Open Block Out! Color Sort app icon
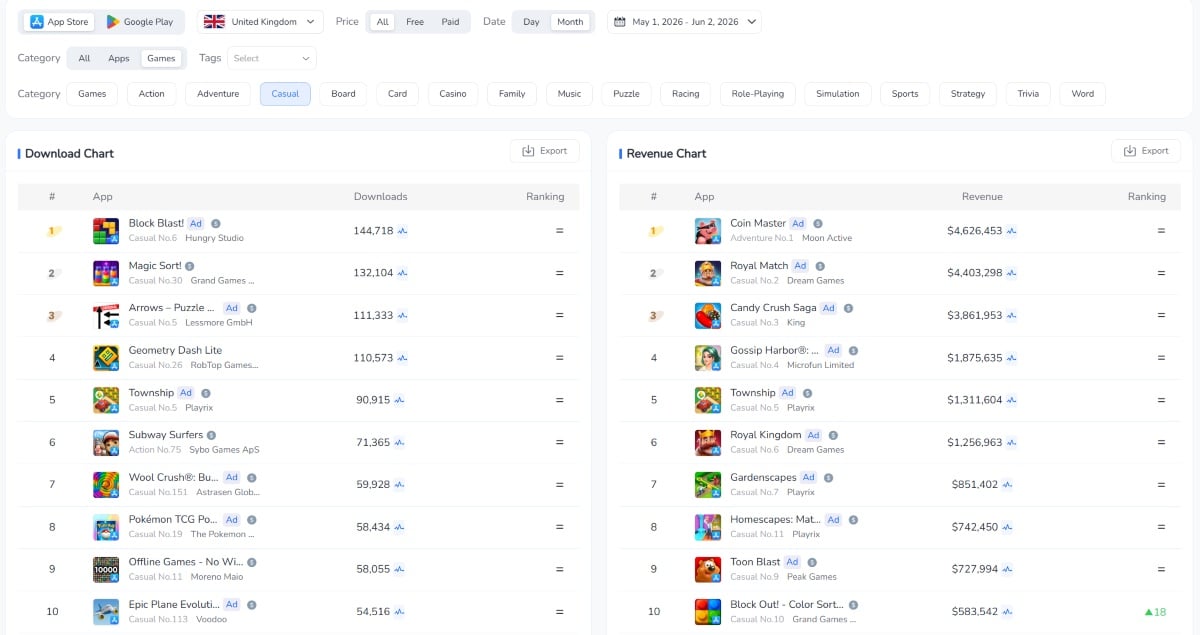This screenshot has width=1200, height=635. [x=708, y=612]
